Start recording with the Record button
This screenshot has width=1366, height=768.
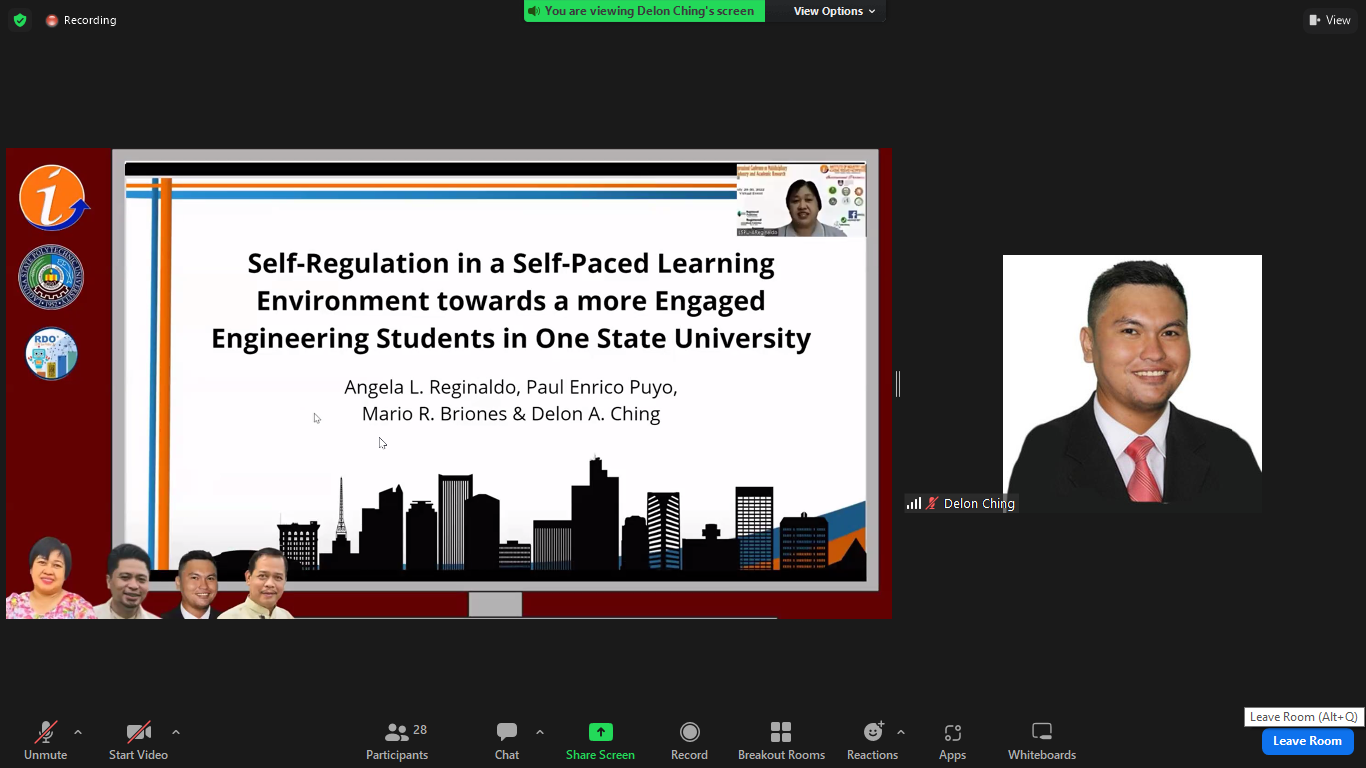pyautogui.click(x=689, y=741)
